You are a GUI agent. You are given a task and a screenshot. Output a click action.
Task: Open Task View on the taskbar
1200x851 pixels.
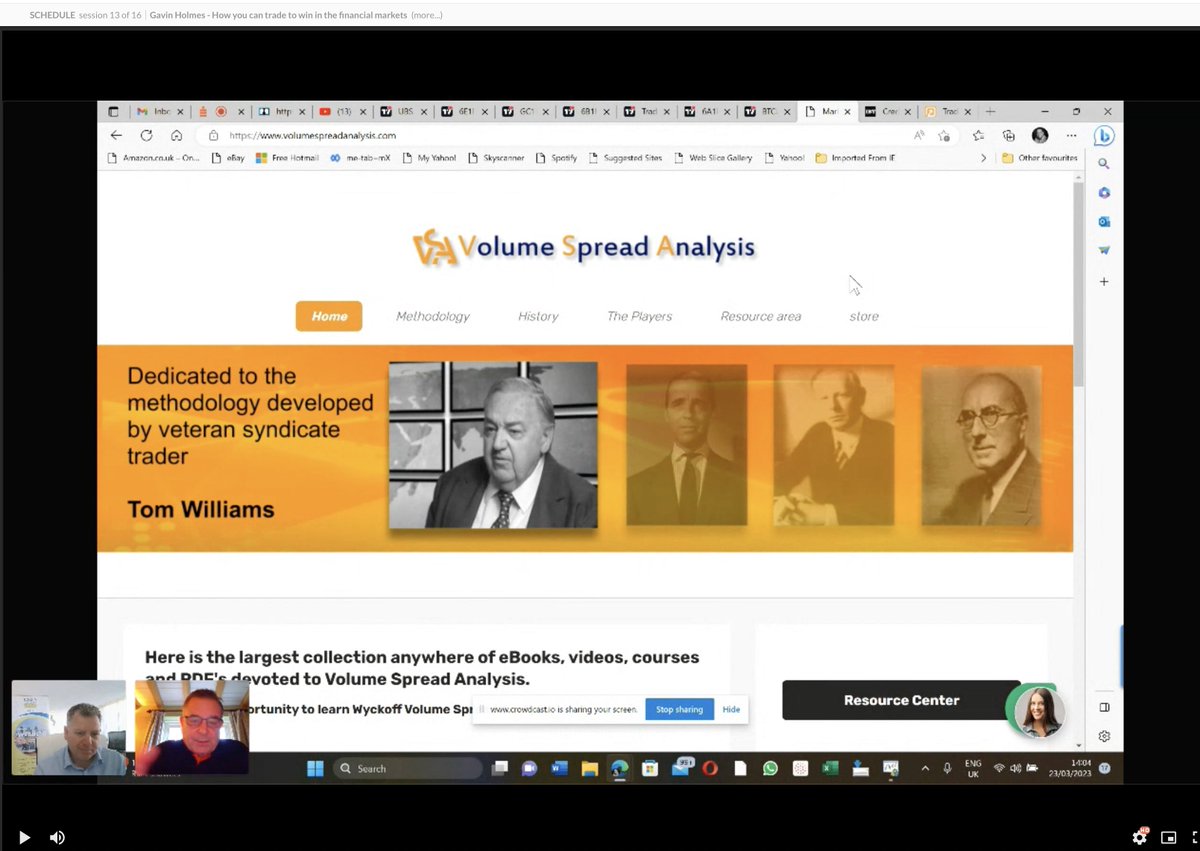coord(499,768)
